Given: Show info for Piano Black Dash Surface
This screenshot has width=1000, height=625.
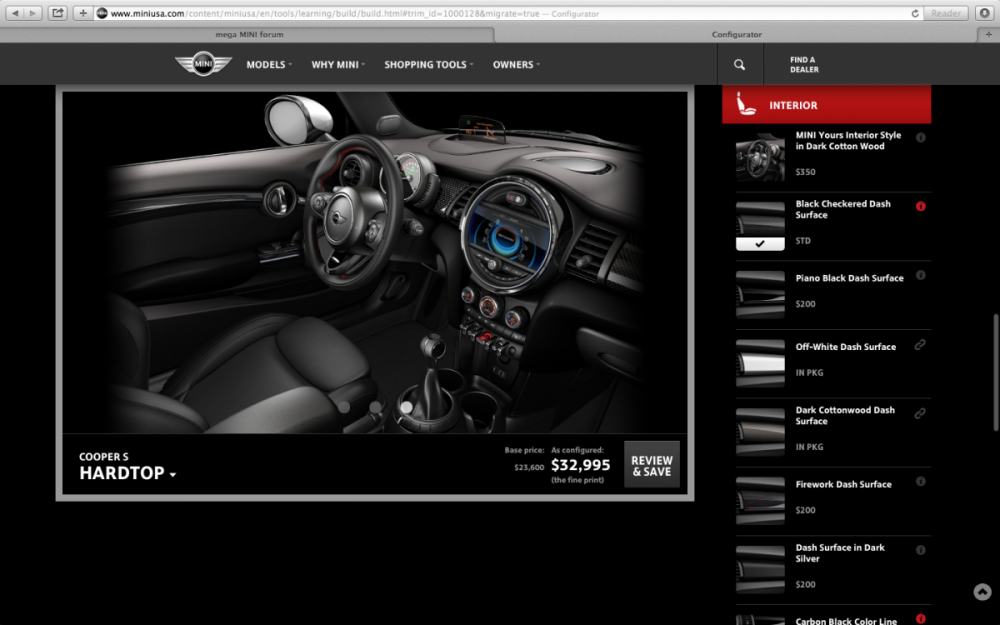Looking at the screenshot, I should 920,276.
